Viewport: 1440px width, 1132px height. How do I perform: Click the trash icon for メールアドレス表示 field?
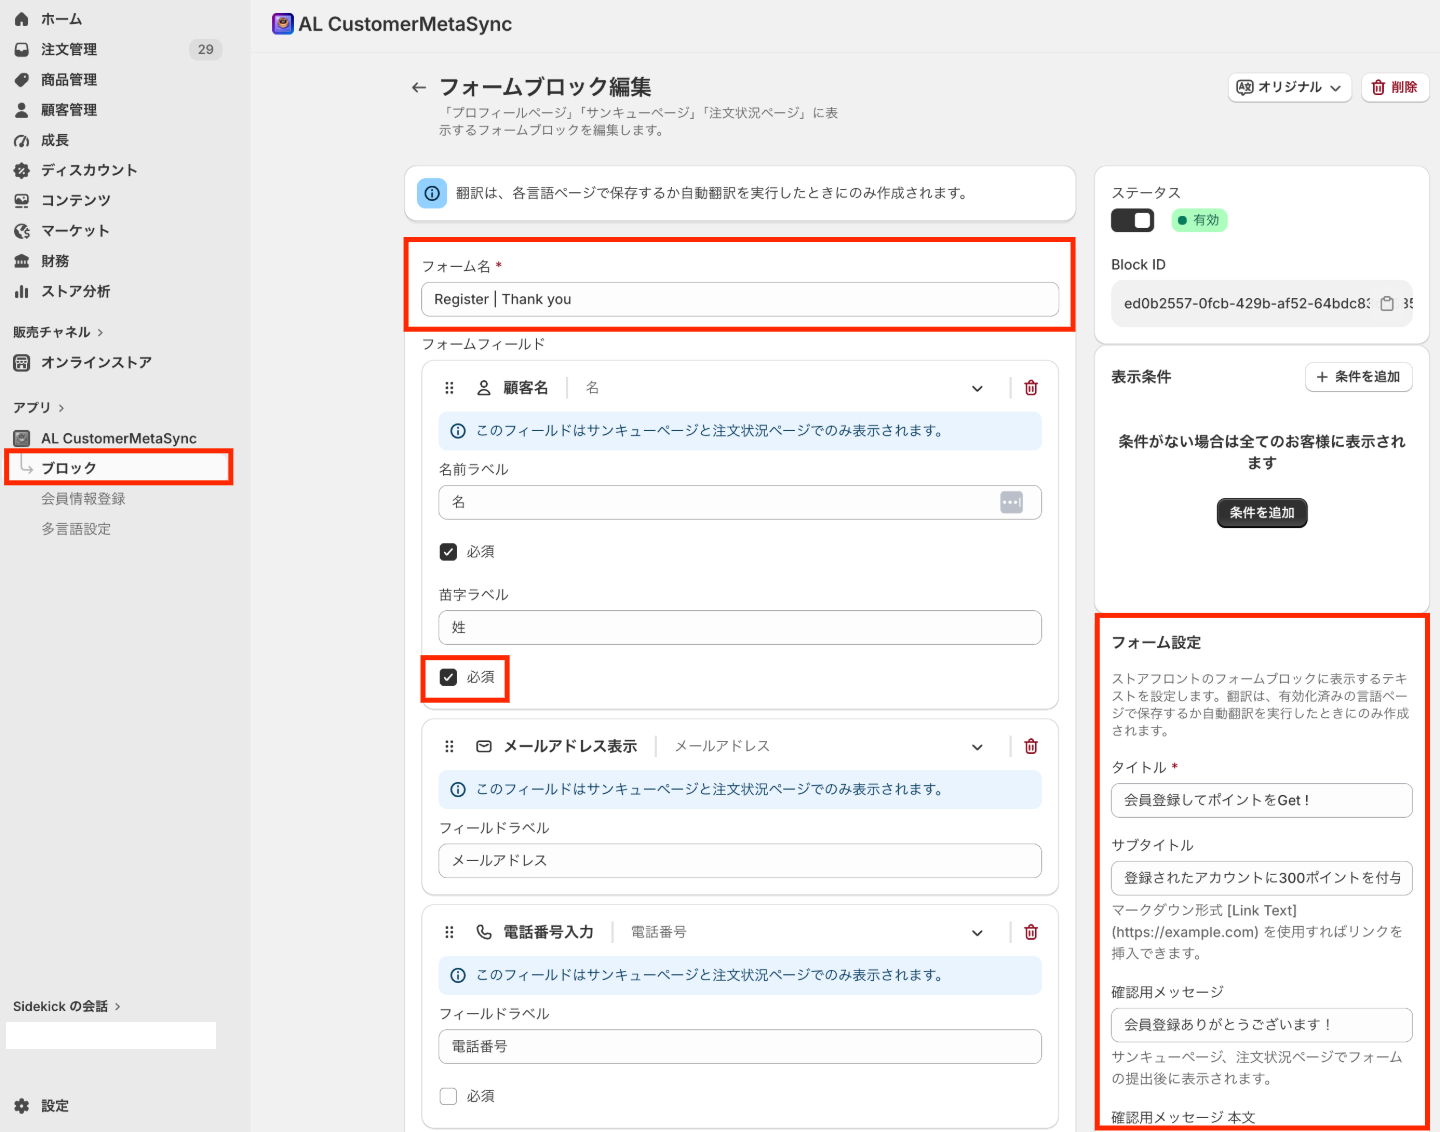click(x=1031, y=746)
